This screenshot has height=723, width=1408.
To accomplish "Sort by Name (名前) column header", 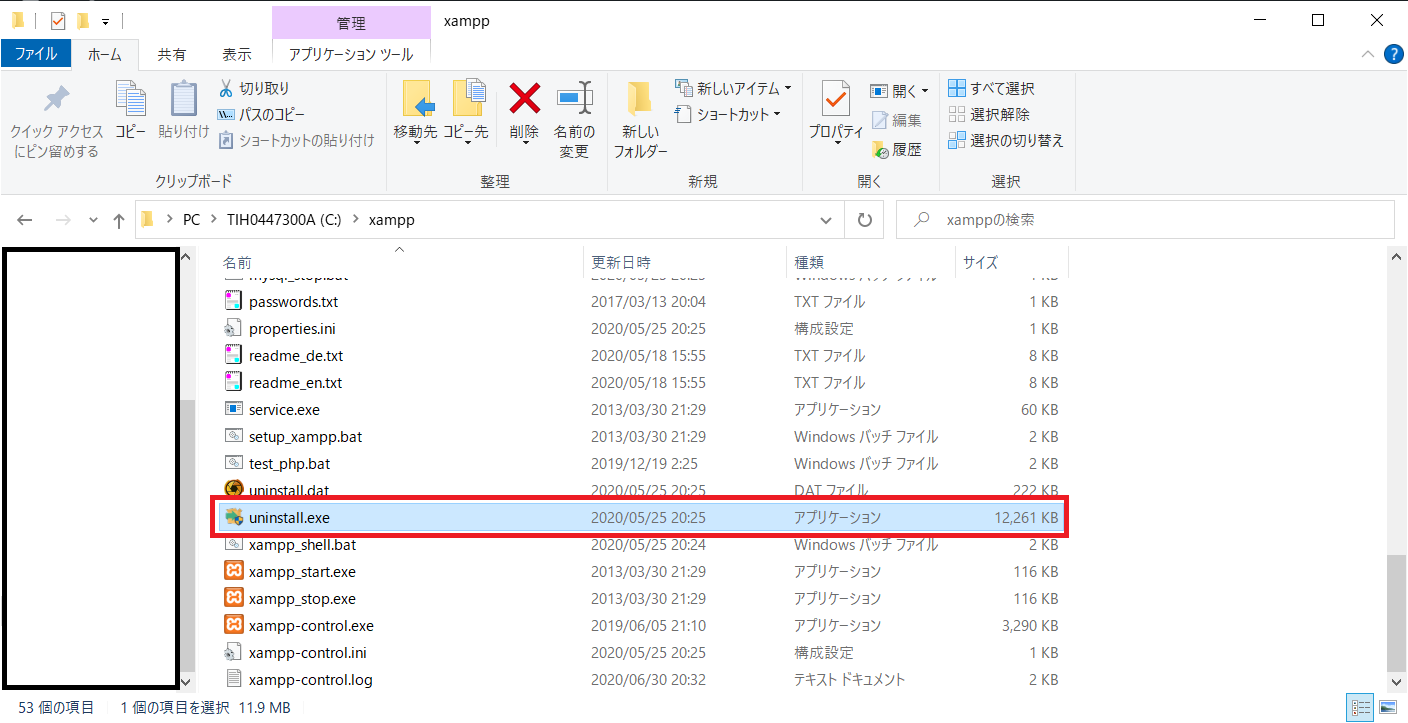I will [x=399, y=262].
